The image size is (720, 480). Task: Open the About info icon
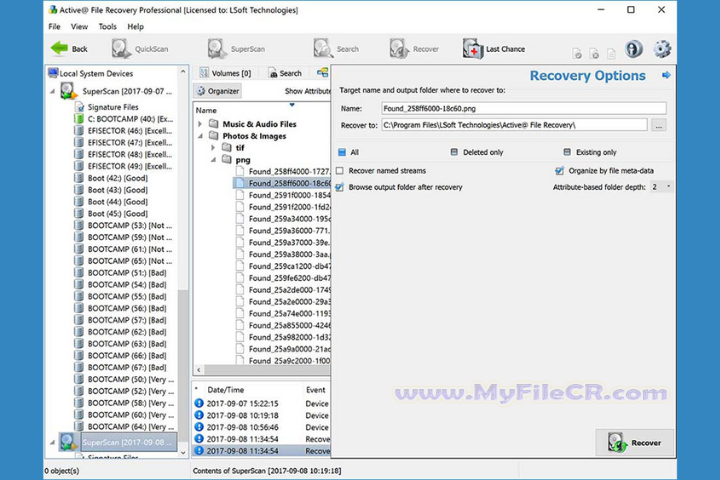click(x=634, y=49)
